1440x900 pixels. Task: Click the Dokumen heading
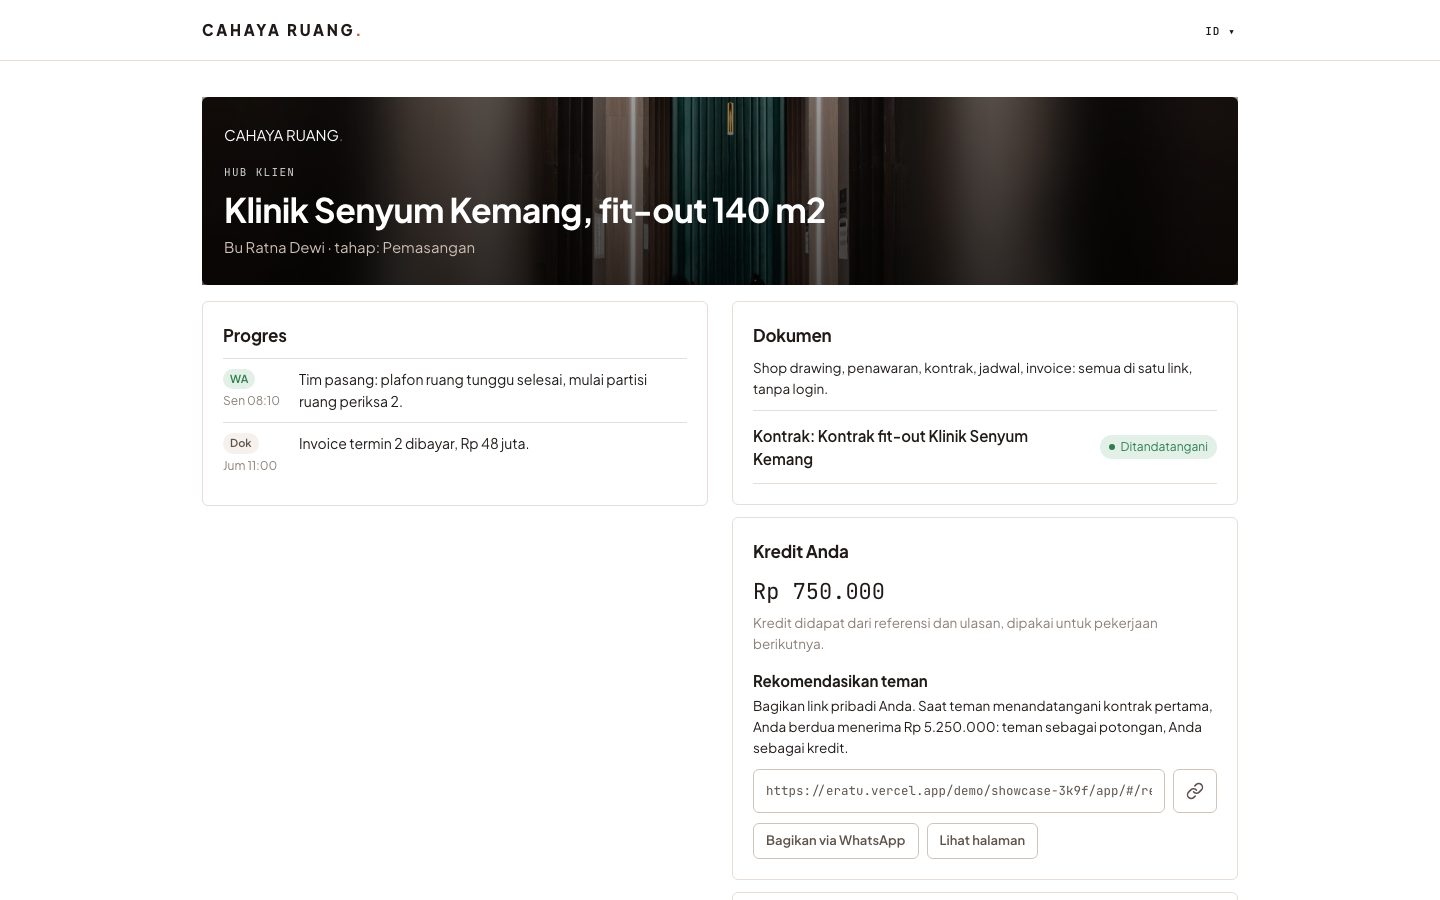(792, 336)
